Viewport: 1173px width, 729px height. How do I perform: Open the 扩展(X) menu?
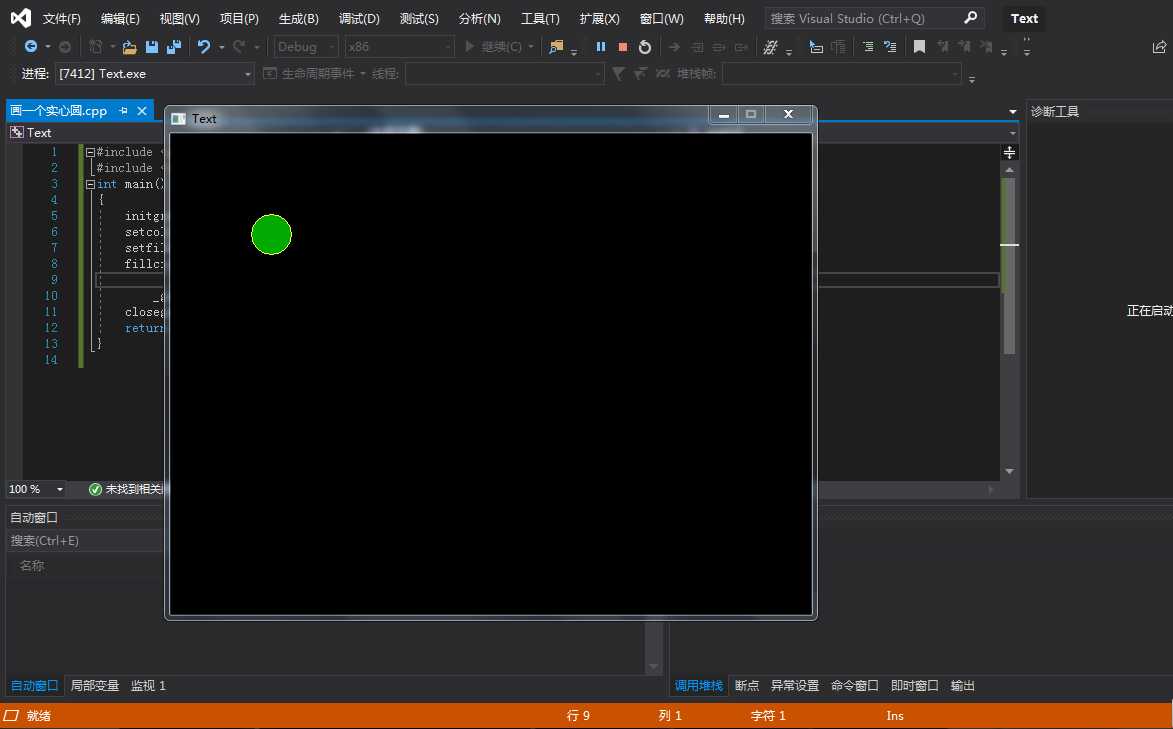599,19
